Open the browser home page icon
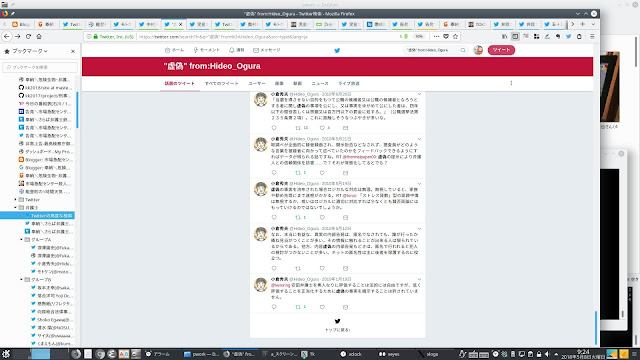This screenshot has height=360, width=640. click(x=39, y=36)
